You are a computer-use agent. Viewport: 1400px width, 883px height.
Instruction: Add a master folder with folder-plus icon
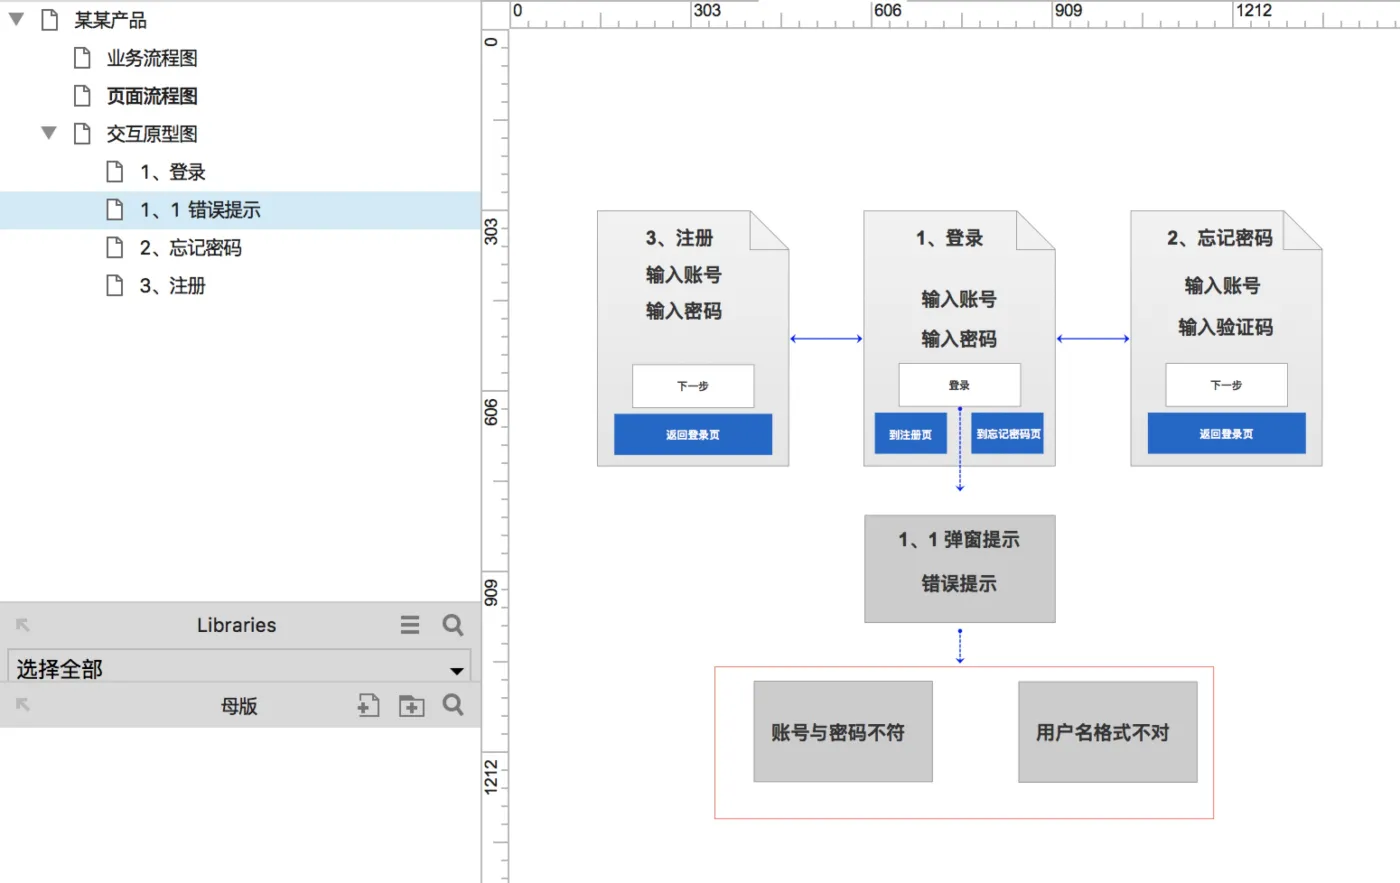(x=411, y=705)
